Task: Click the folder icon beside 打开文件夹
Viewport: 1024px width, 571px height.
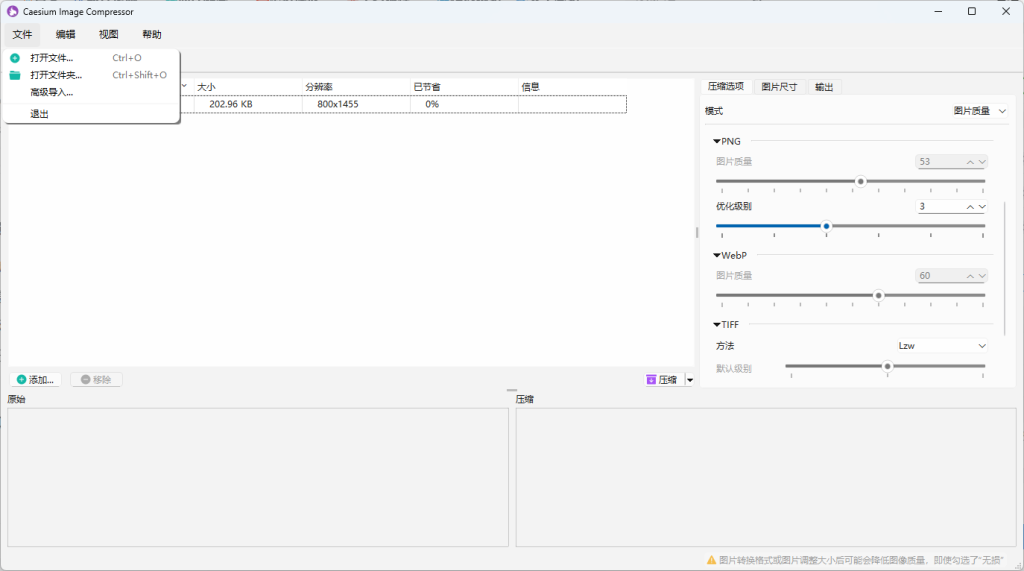Action: 15,75
